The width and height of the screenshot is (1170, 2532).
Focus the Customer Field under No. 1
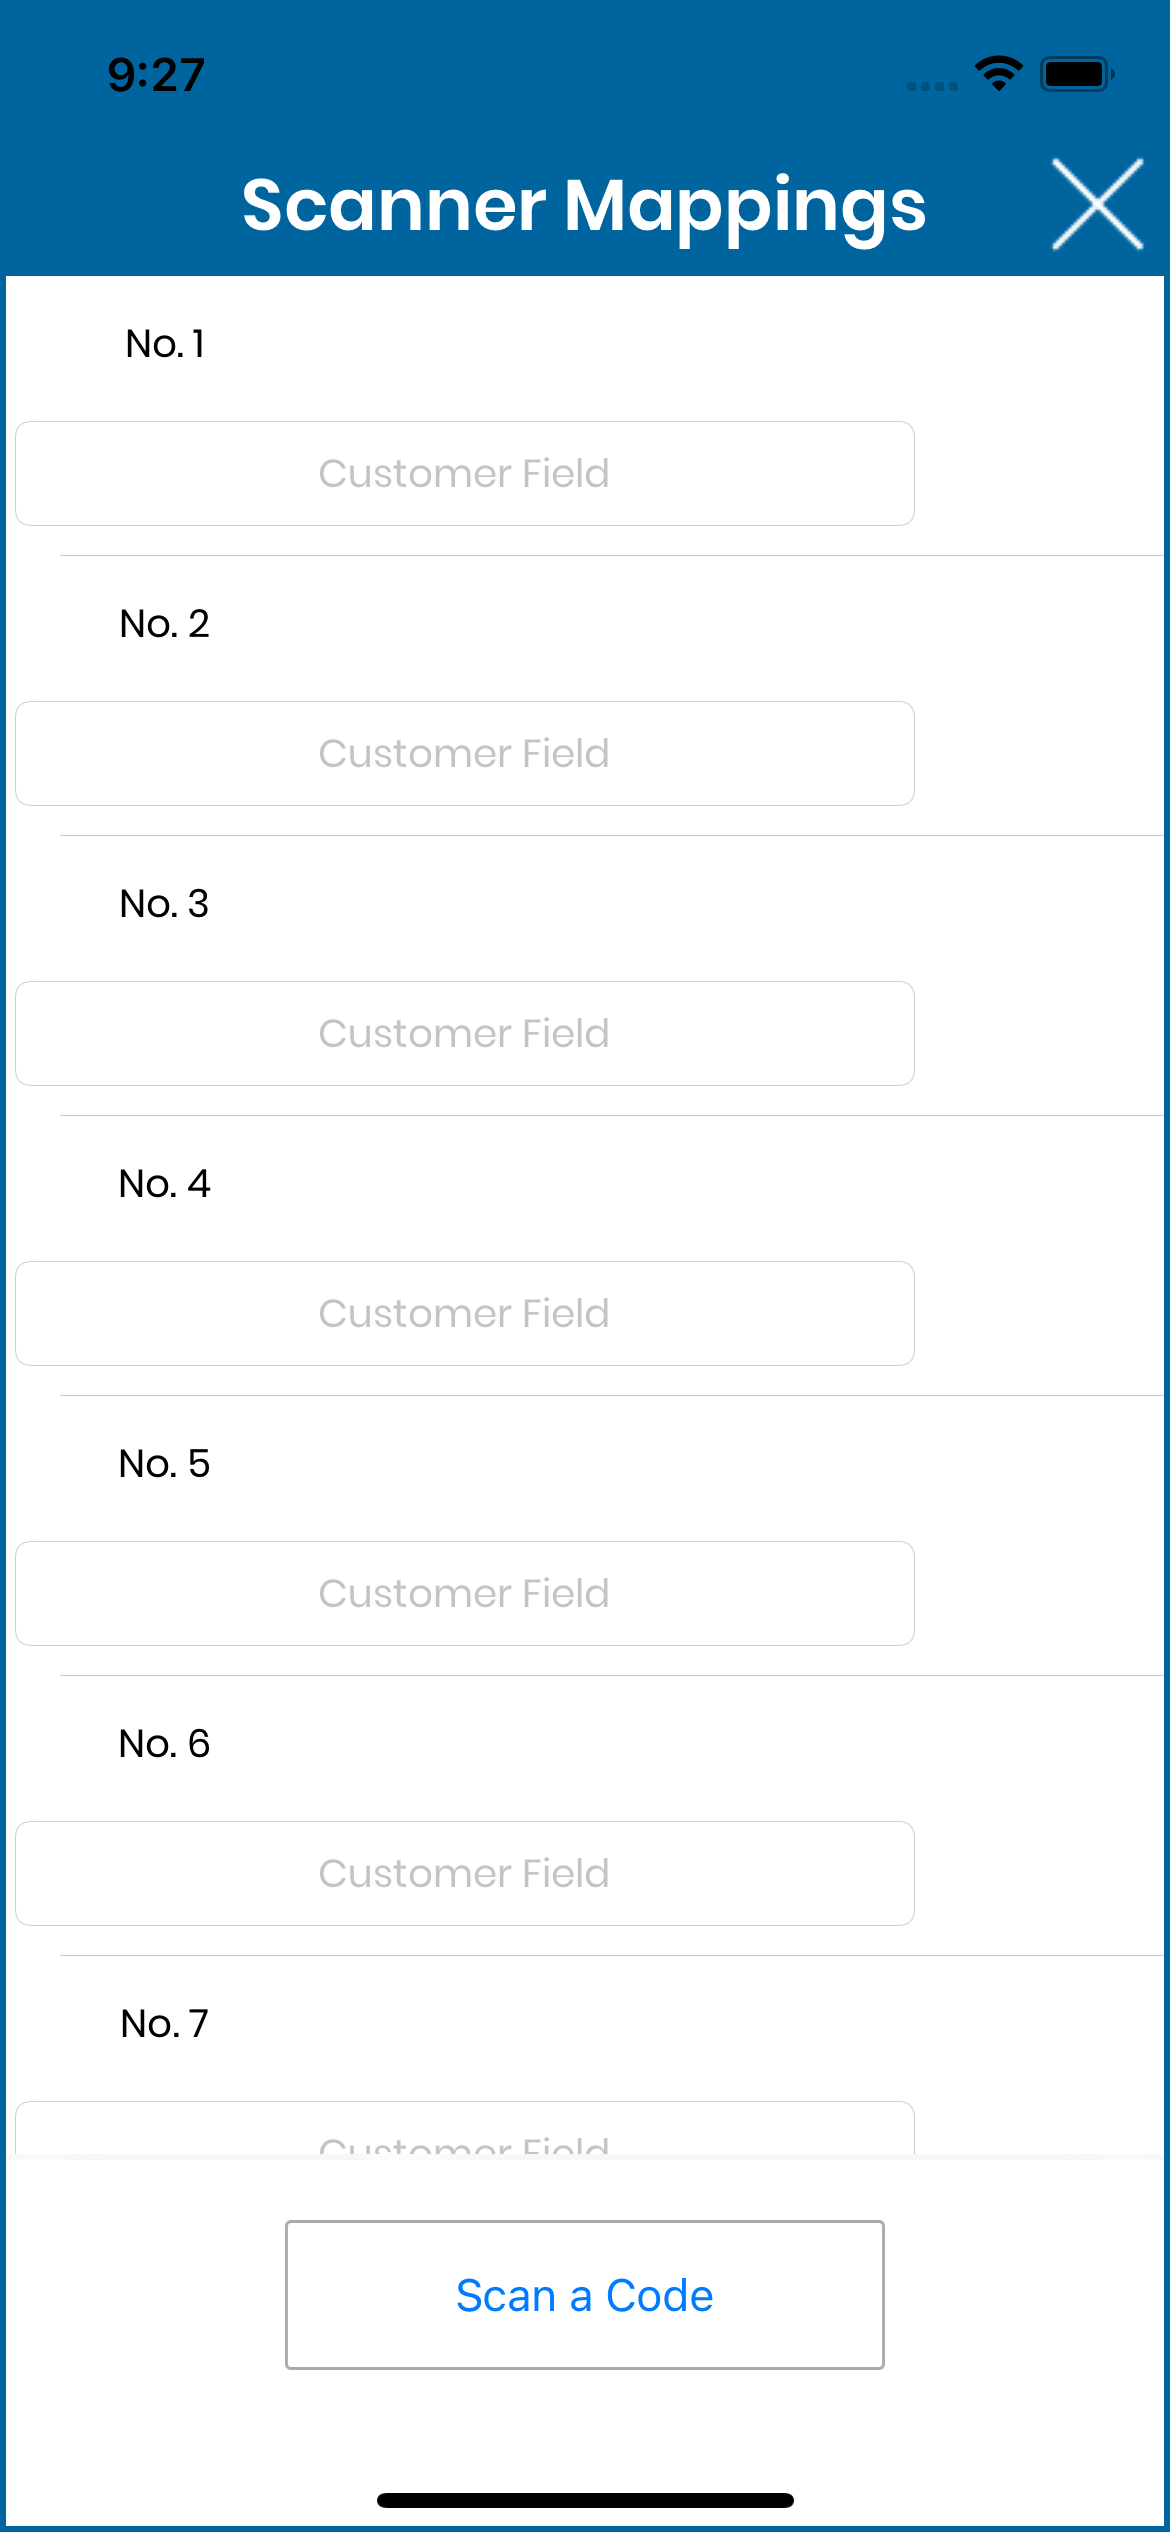click(x=465, y=473)
